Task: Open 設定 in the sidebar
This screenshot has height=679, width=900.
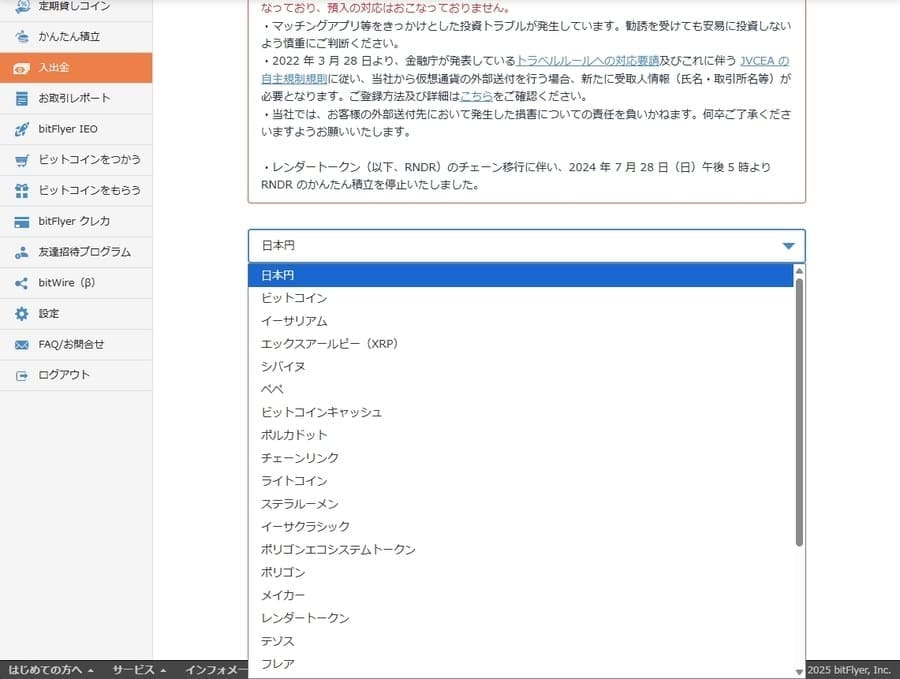Action: click(76, 313)
